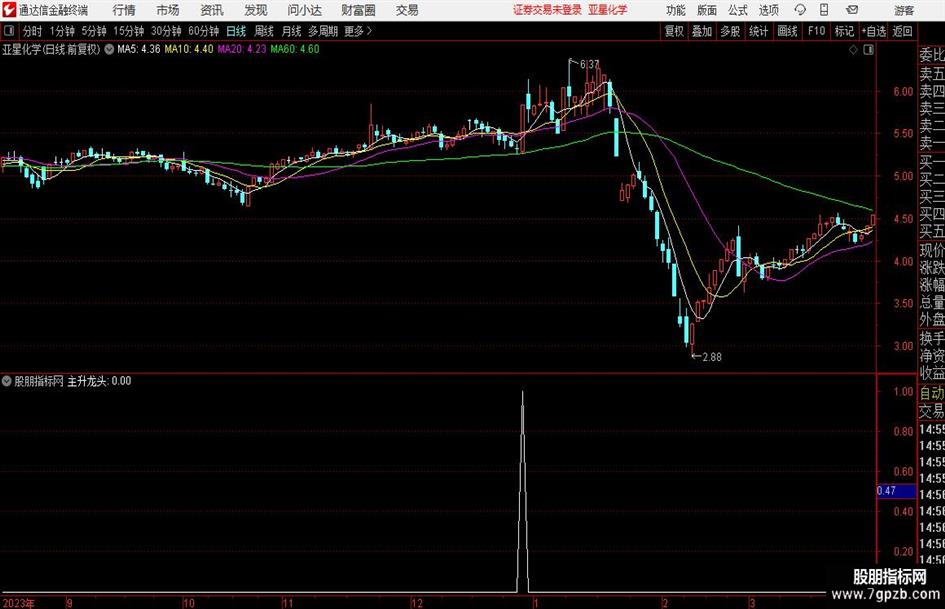
Task: Open the 选项 menu
Action: (768, 10)
